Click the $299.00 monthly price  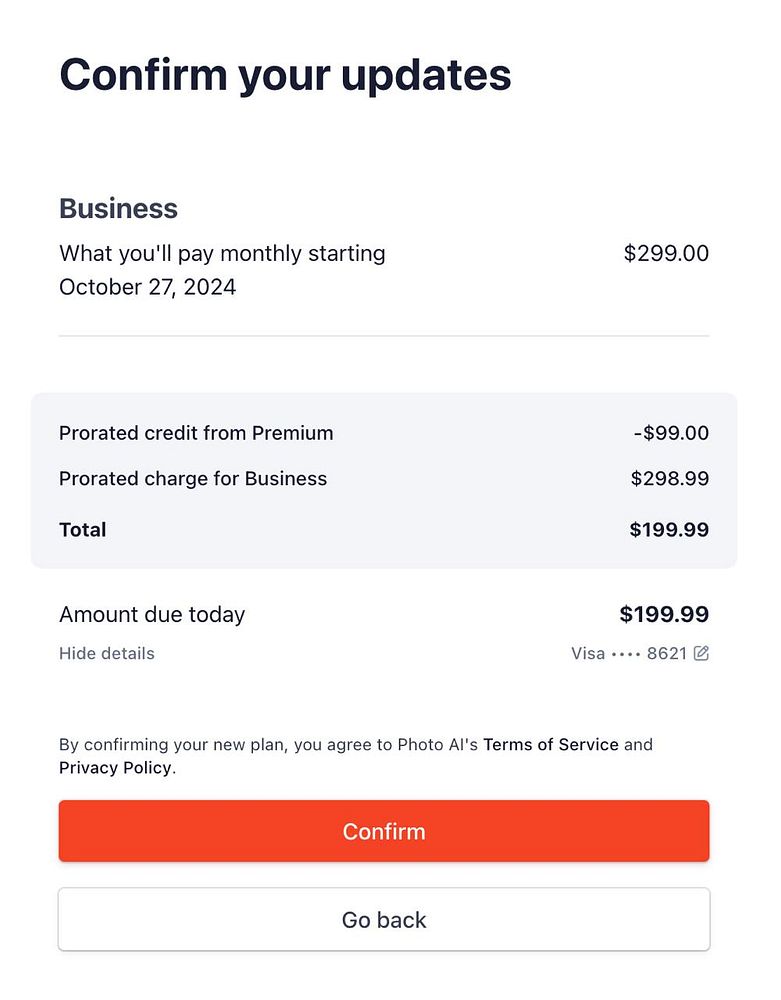coord(666,254)
